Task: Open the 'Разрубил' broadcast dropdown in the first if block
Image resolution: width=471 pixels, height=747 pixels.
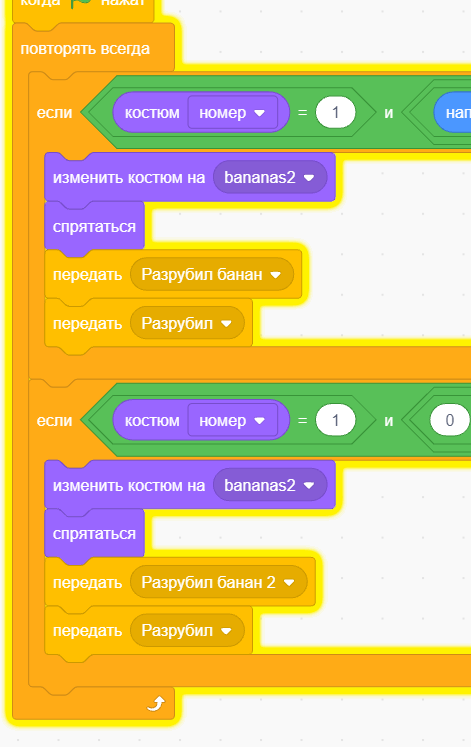Action: coord(187,323)
